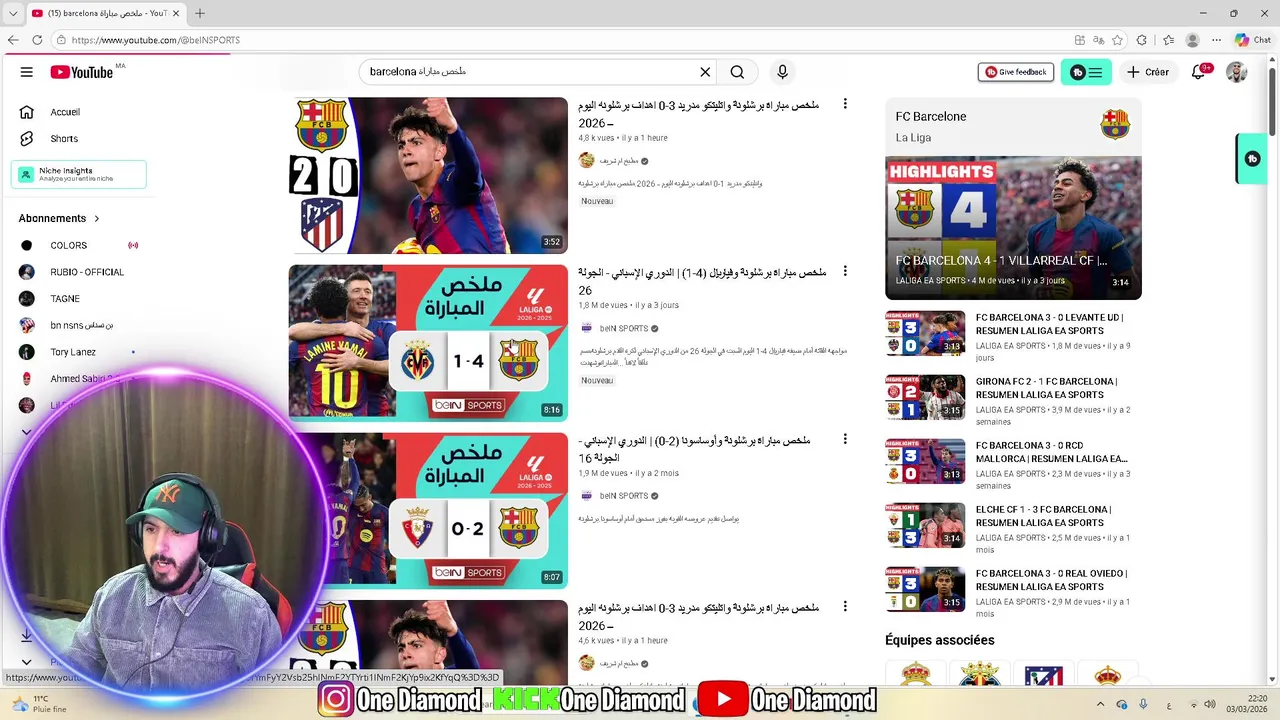The height and width of the screenshot is (720, 1280).
Task: Open the Edge profile icon
Action: coord(1192,40)
